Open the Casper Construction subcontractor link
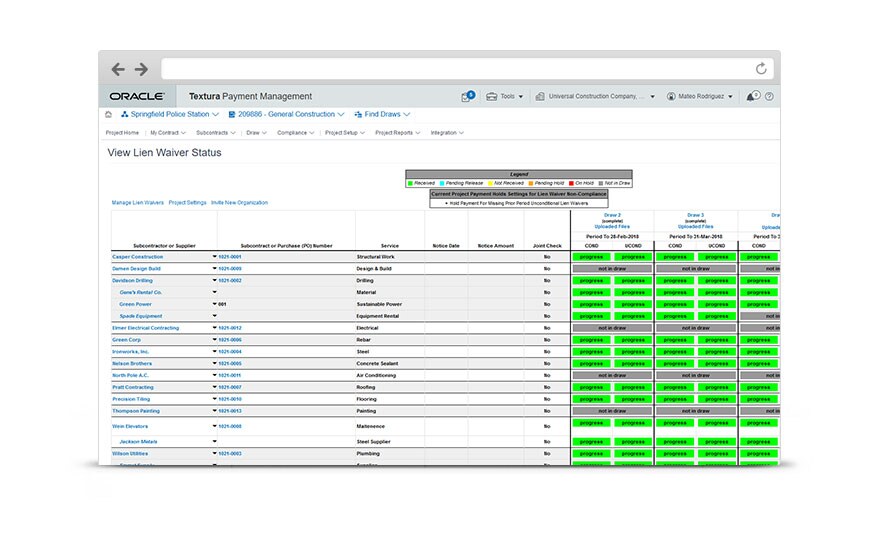The image size is (880, 533). pyautogui.click(x=137, y=257)
